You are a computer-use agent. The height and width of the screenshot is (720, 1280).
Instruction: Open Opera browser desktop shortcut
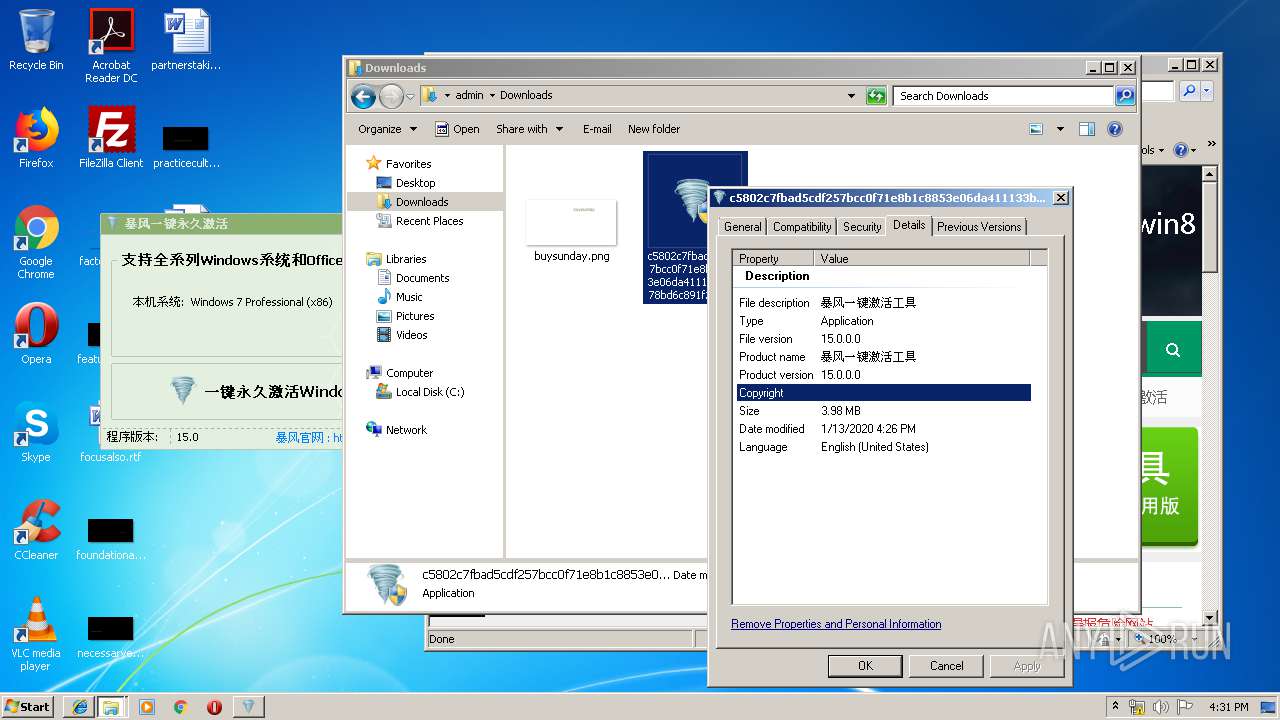[36, 334]
